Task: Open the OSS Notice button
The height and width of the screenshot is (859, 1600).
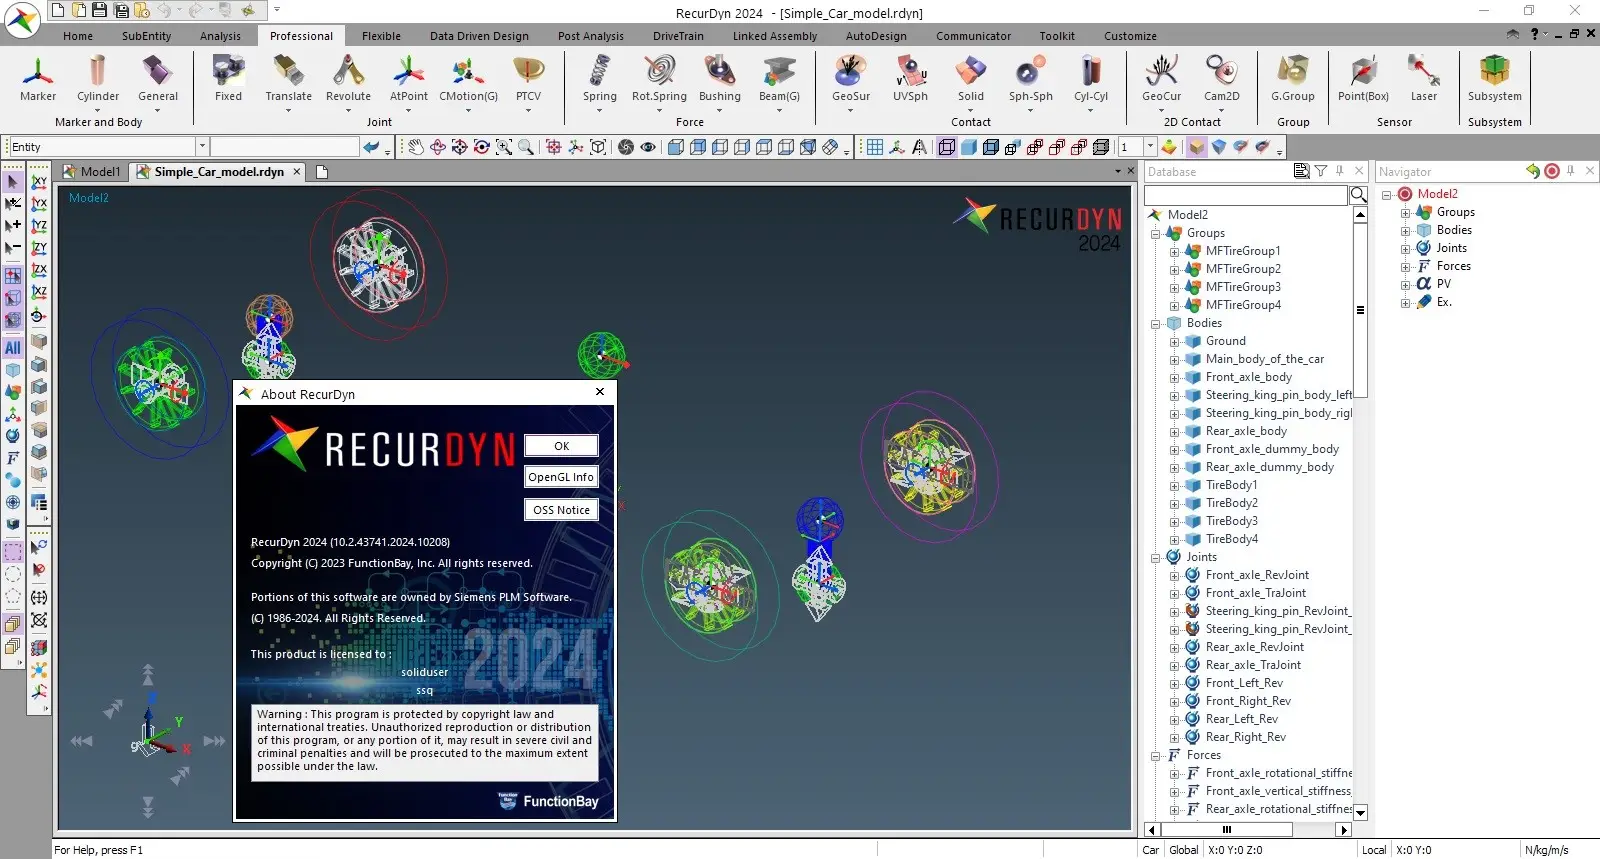Action: tap(561, 510)
